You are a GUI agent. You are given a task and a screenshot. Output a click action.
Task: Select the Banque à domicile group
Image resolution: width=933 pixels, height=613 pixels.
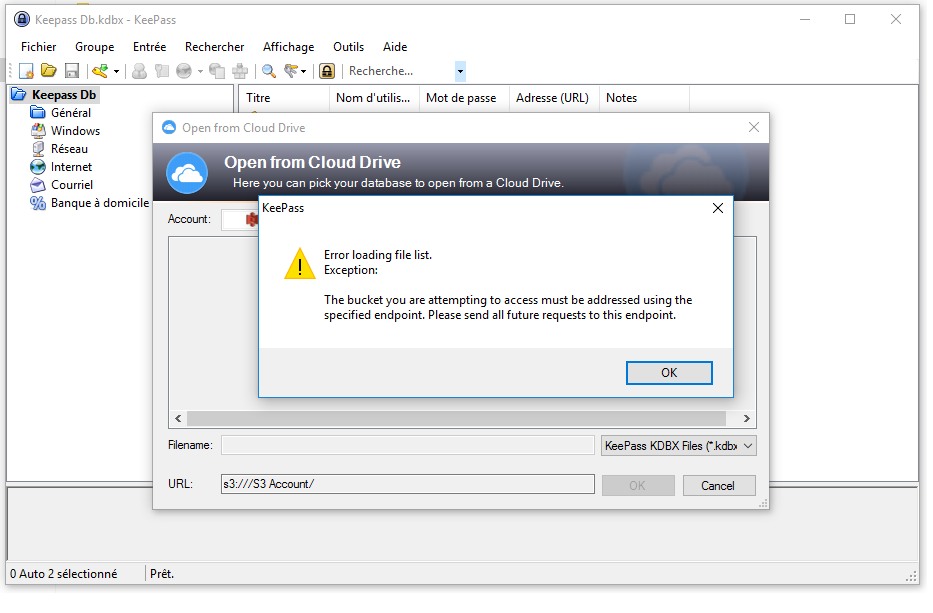point(100,203)
